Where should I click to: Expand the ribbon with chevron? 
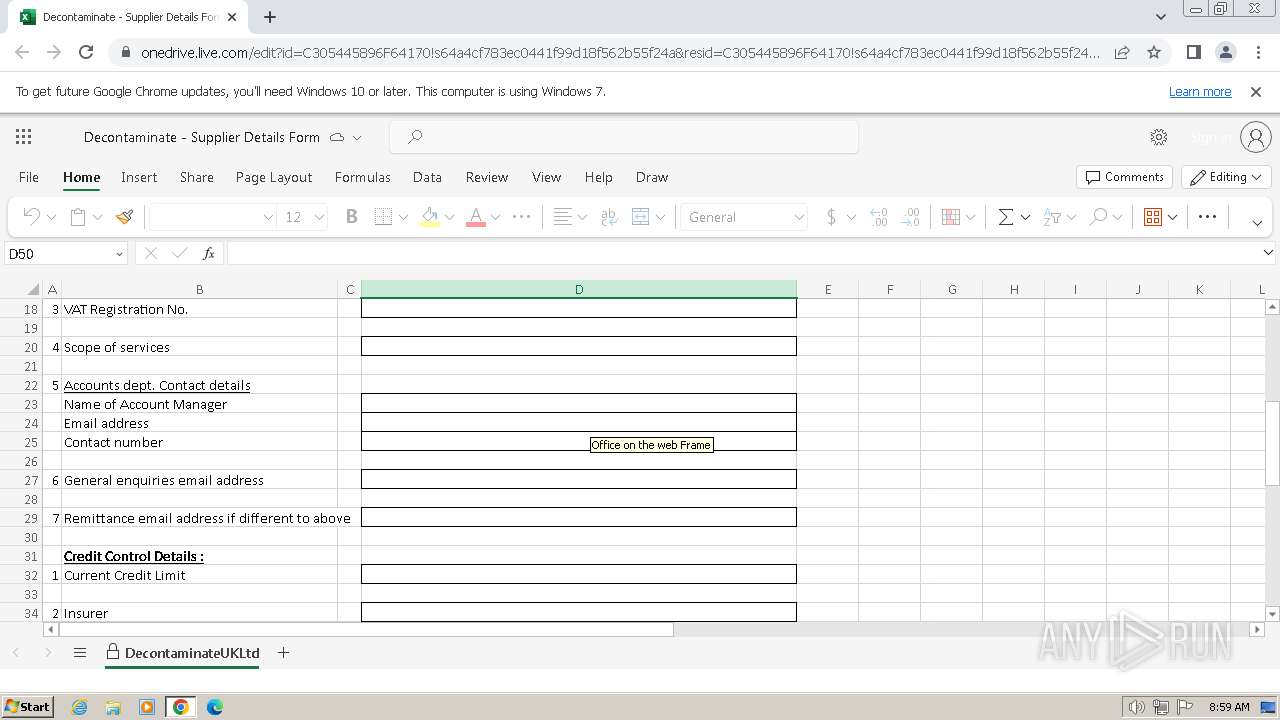[1257, 223]
